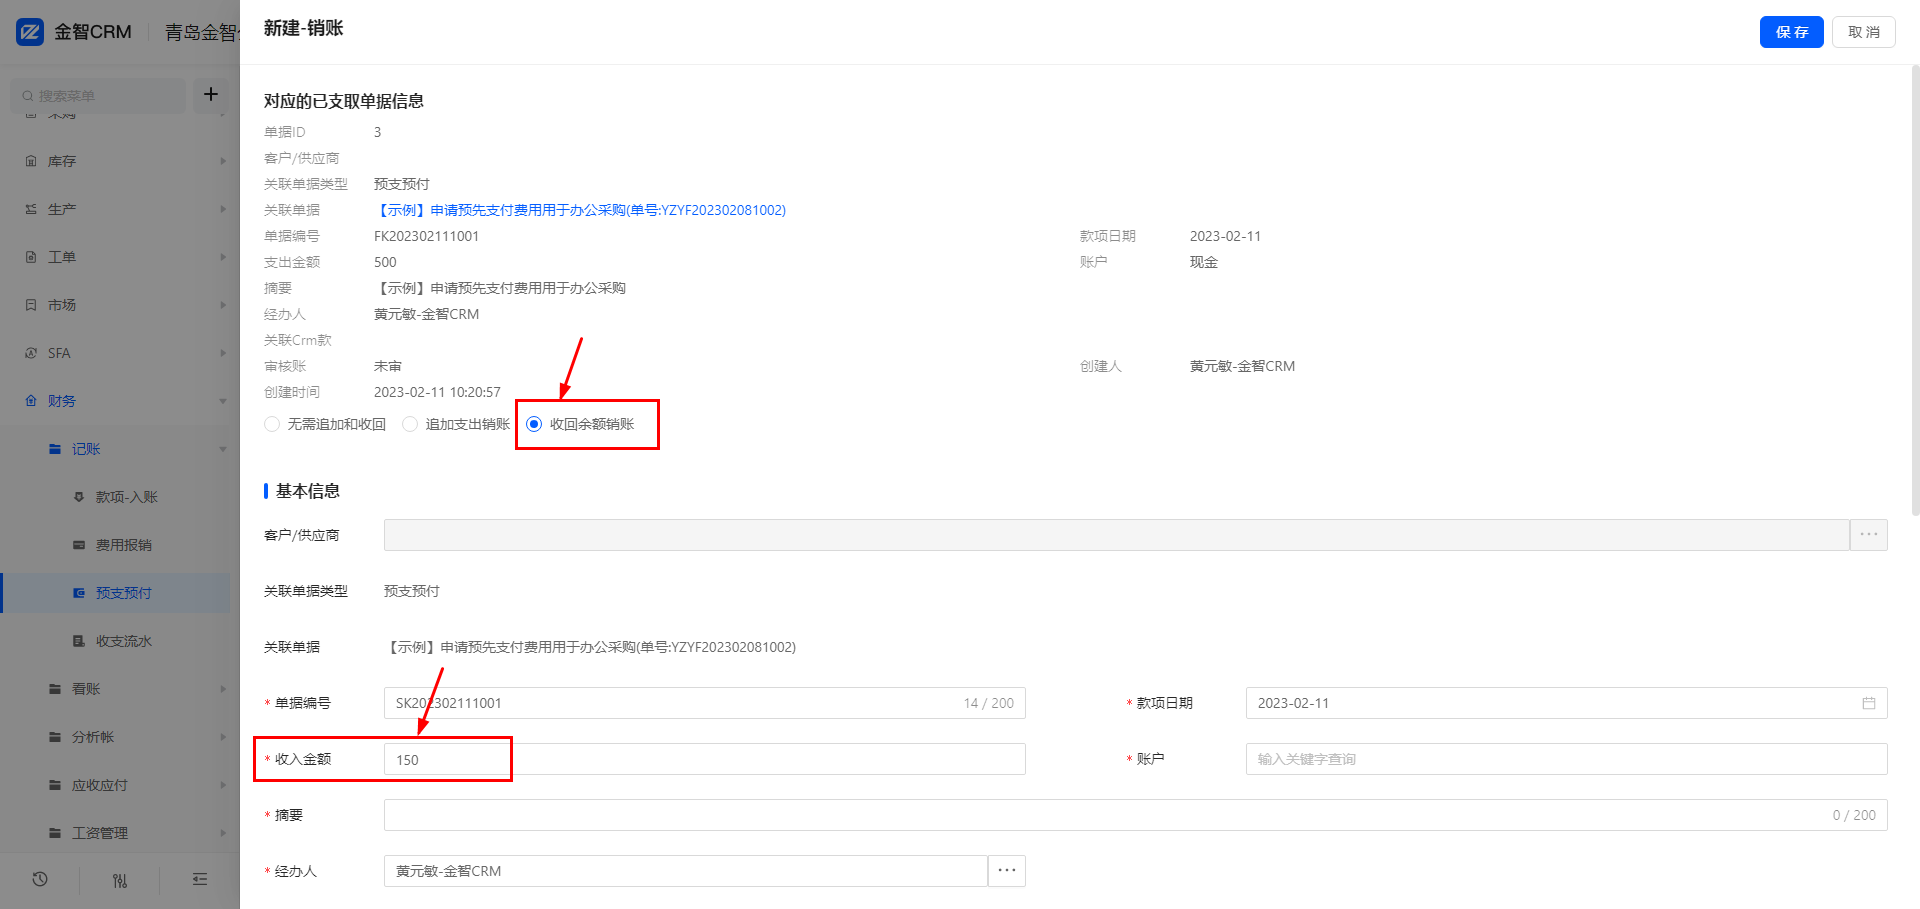Expand the 库存 menu arrow
This screenshot has height=909, width=1920.
(x=222, y=161)
